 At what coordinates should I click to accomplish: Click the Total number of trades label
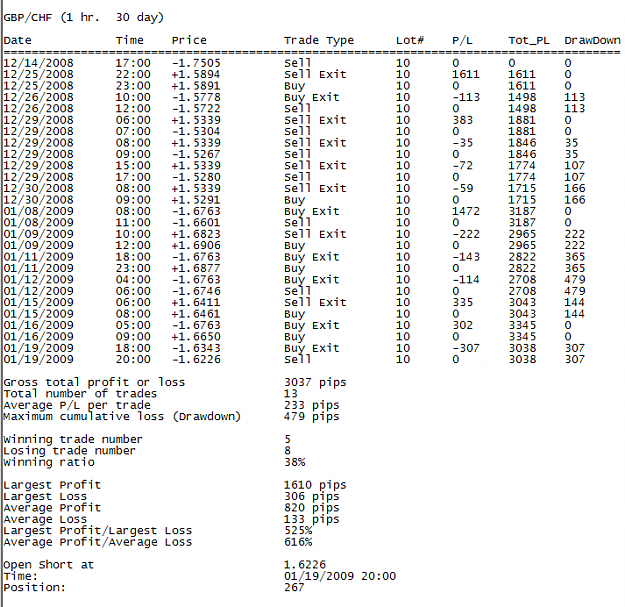(81, 394)
